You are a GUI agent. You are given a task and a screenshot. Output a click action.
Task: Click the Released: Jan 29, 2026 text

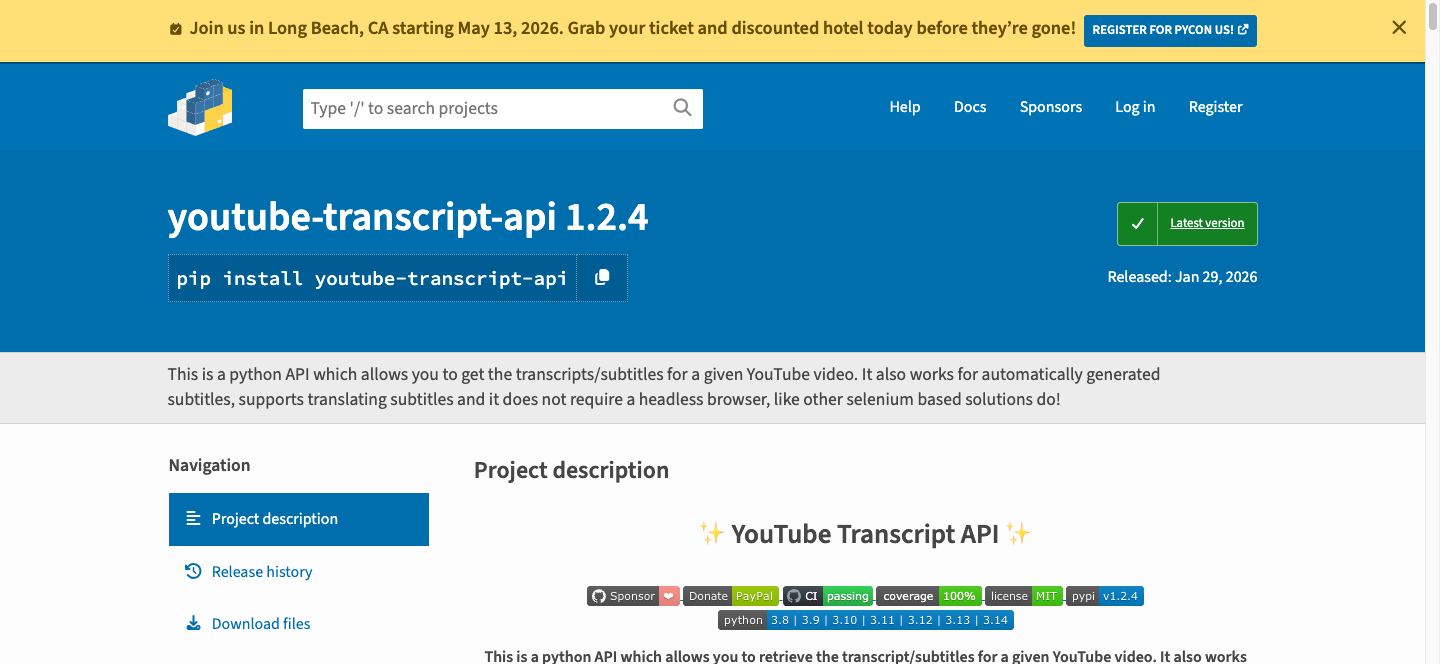point(1182,277)
